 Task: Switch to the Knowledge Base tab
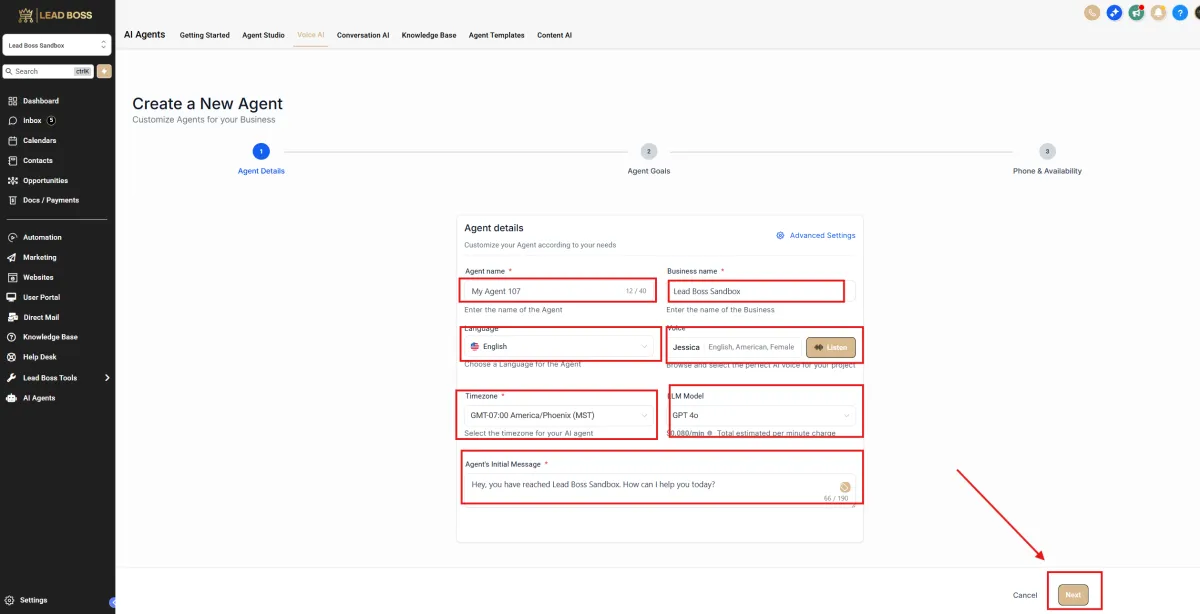429,35
